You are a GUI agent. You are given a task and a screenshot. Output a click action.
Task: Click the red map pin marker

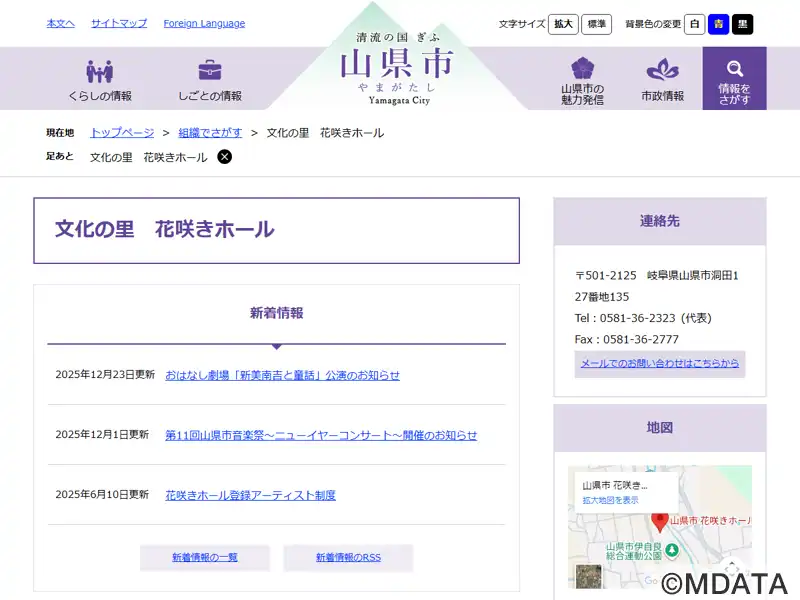point(660,521)
